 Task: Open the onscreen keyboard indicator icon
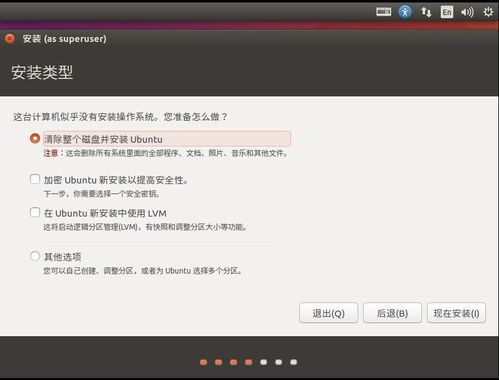point(383,12)
